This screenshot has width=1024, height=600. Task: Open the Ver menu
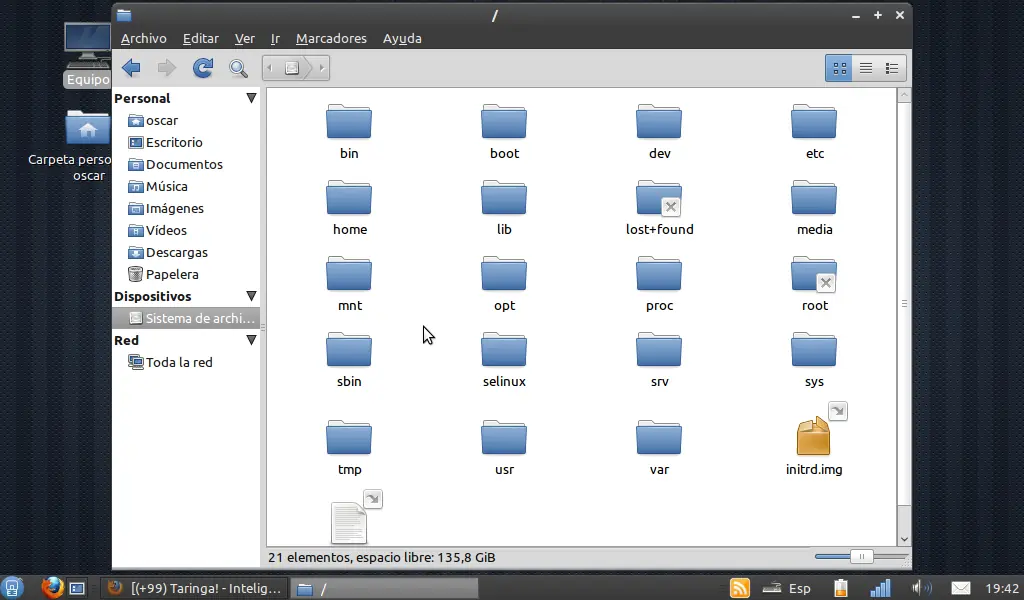pyautogui.click(x=245, y=39)
